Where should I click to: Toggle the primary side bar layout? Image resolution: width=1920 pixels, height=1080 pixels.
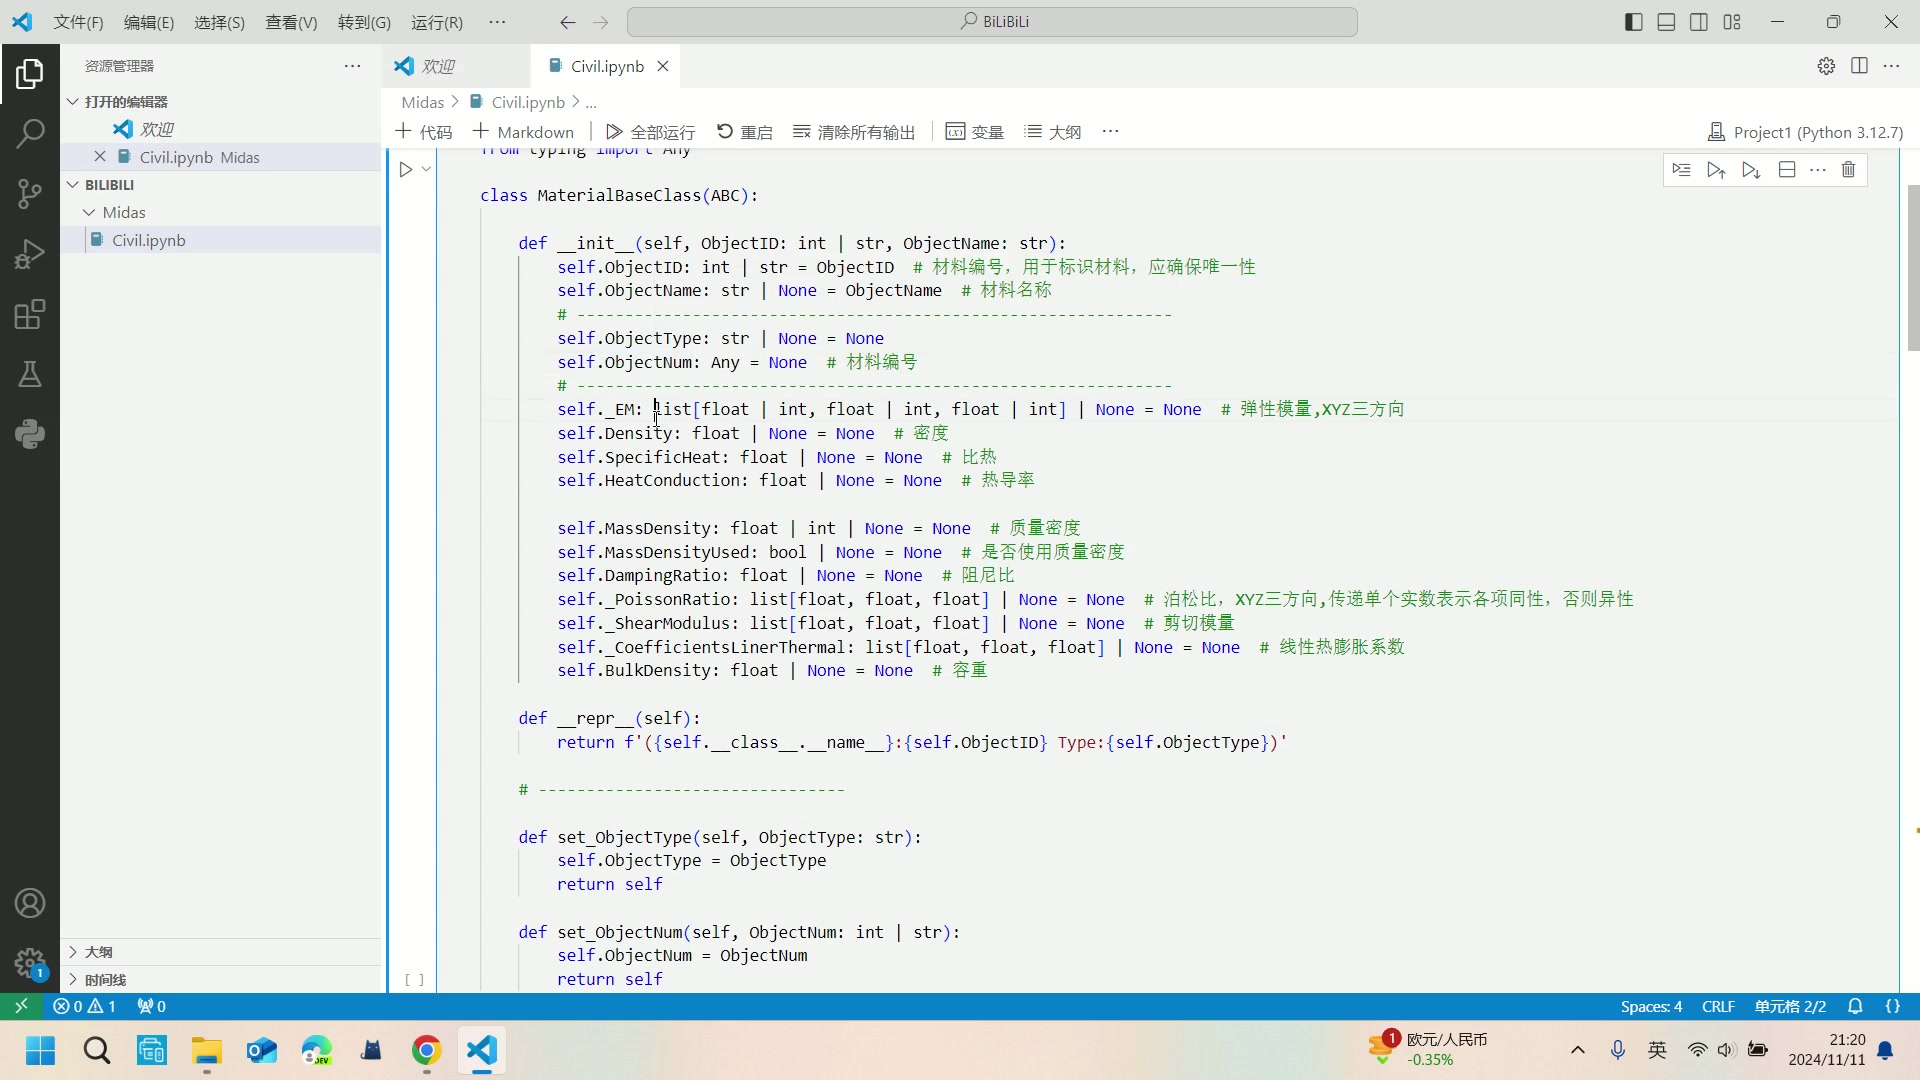tap(1633, 22)
